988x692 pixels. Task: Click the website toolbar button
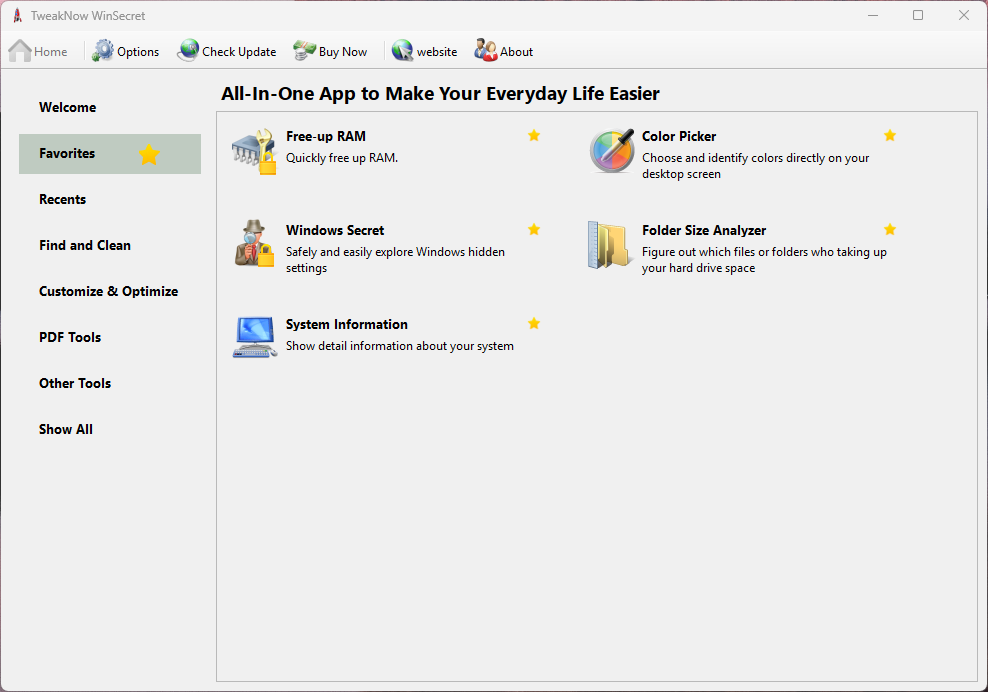pyautogui.click(x=425, y=51)
